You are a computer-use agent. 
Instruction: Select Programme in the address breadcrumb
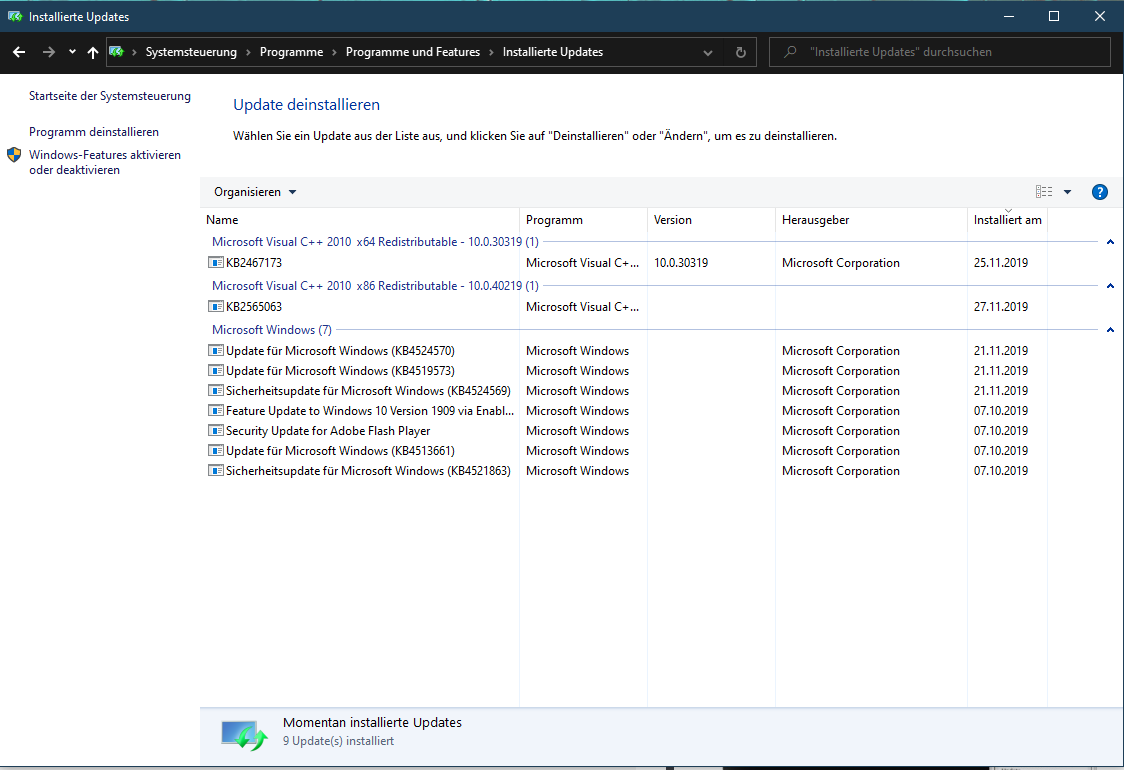click(291, 52)
